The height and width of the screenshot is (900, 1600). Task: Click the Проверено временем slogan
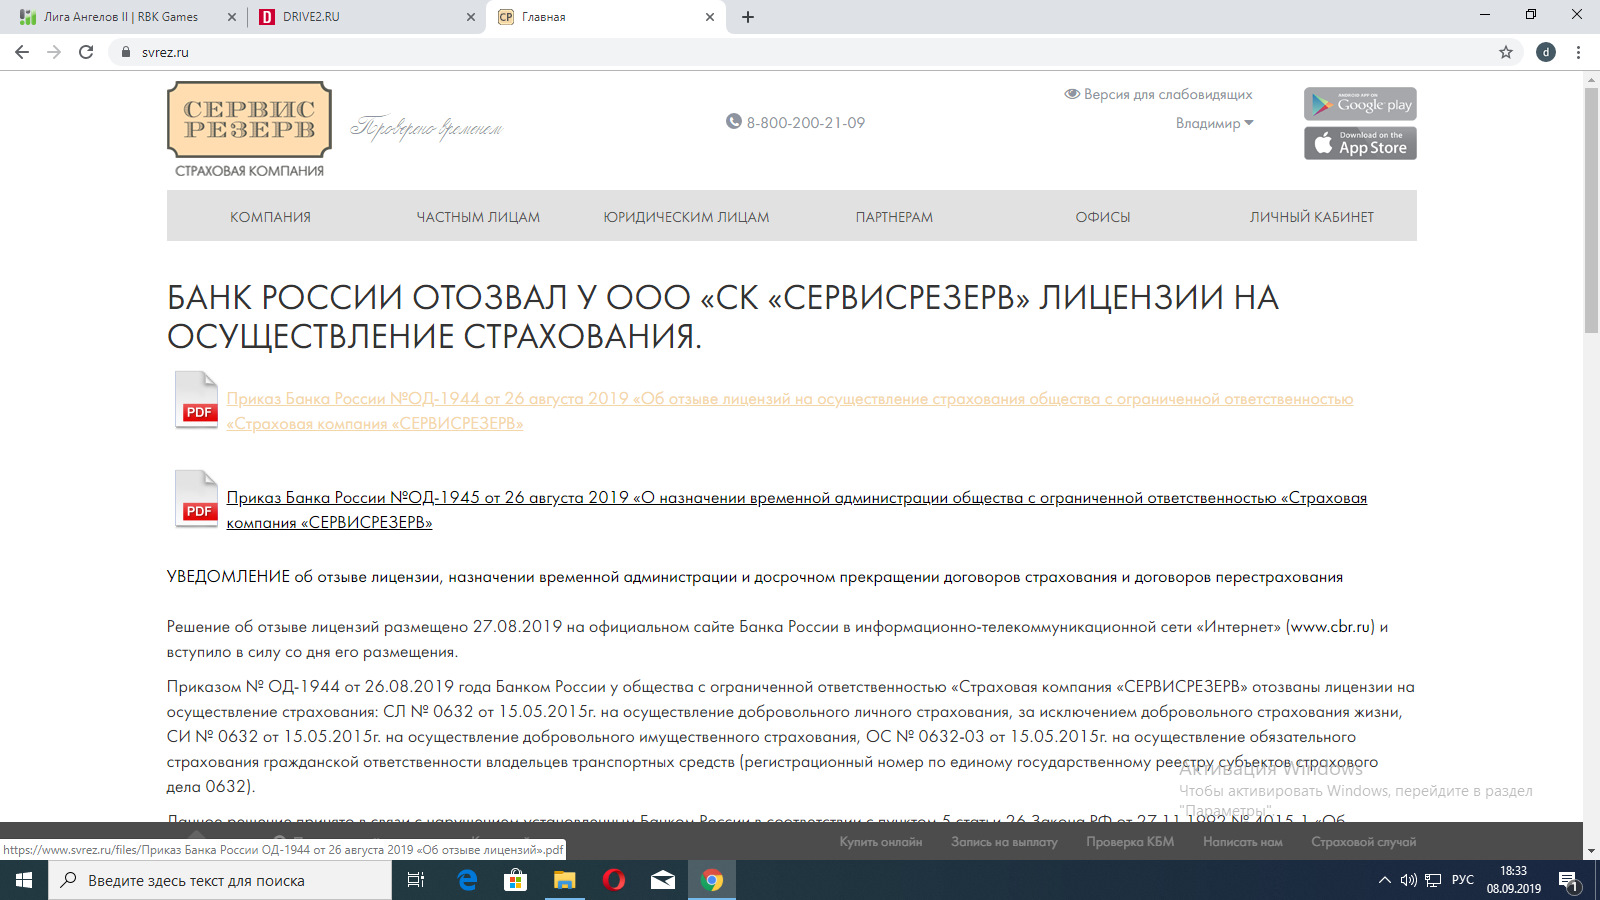[x=426, y=128]
